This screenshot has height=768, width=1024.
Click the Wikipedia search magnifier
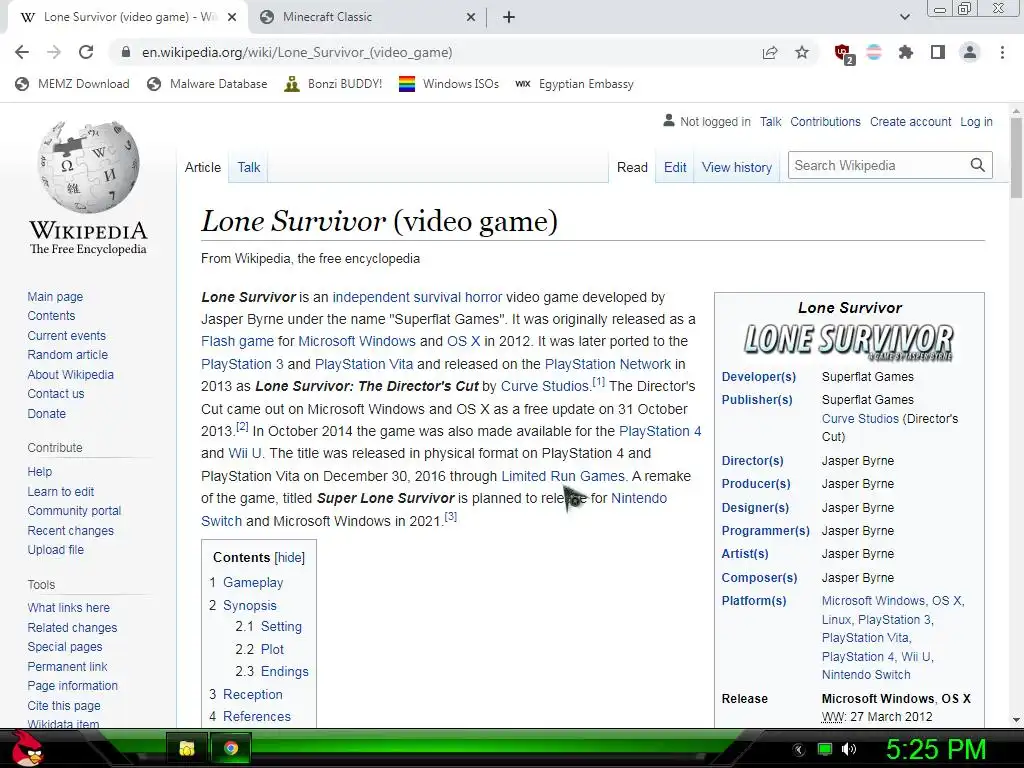(977, 165)
